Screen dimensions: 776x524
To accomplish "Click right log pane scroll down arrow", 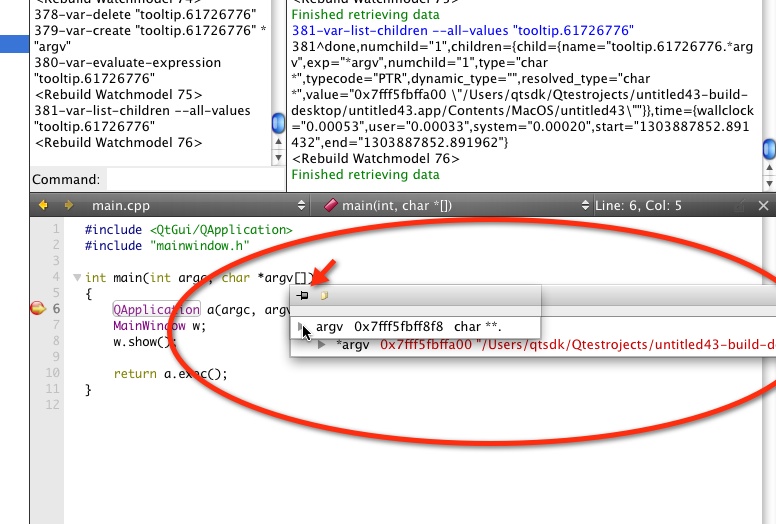I will click(768, 181).
